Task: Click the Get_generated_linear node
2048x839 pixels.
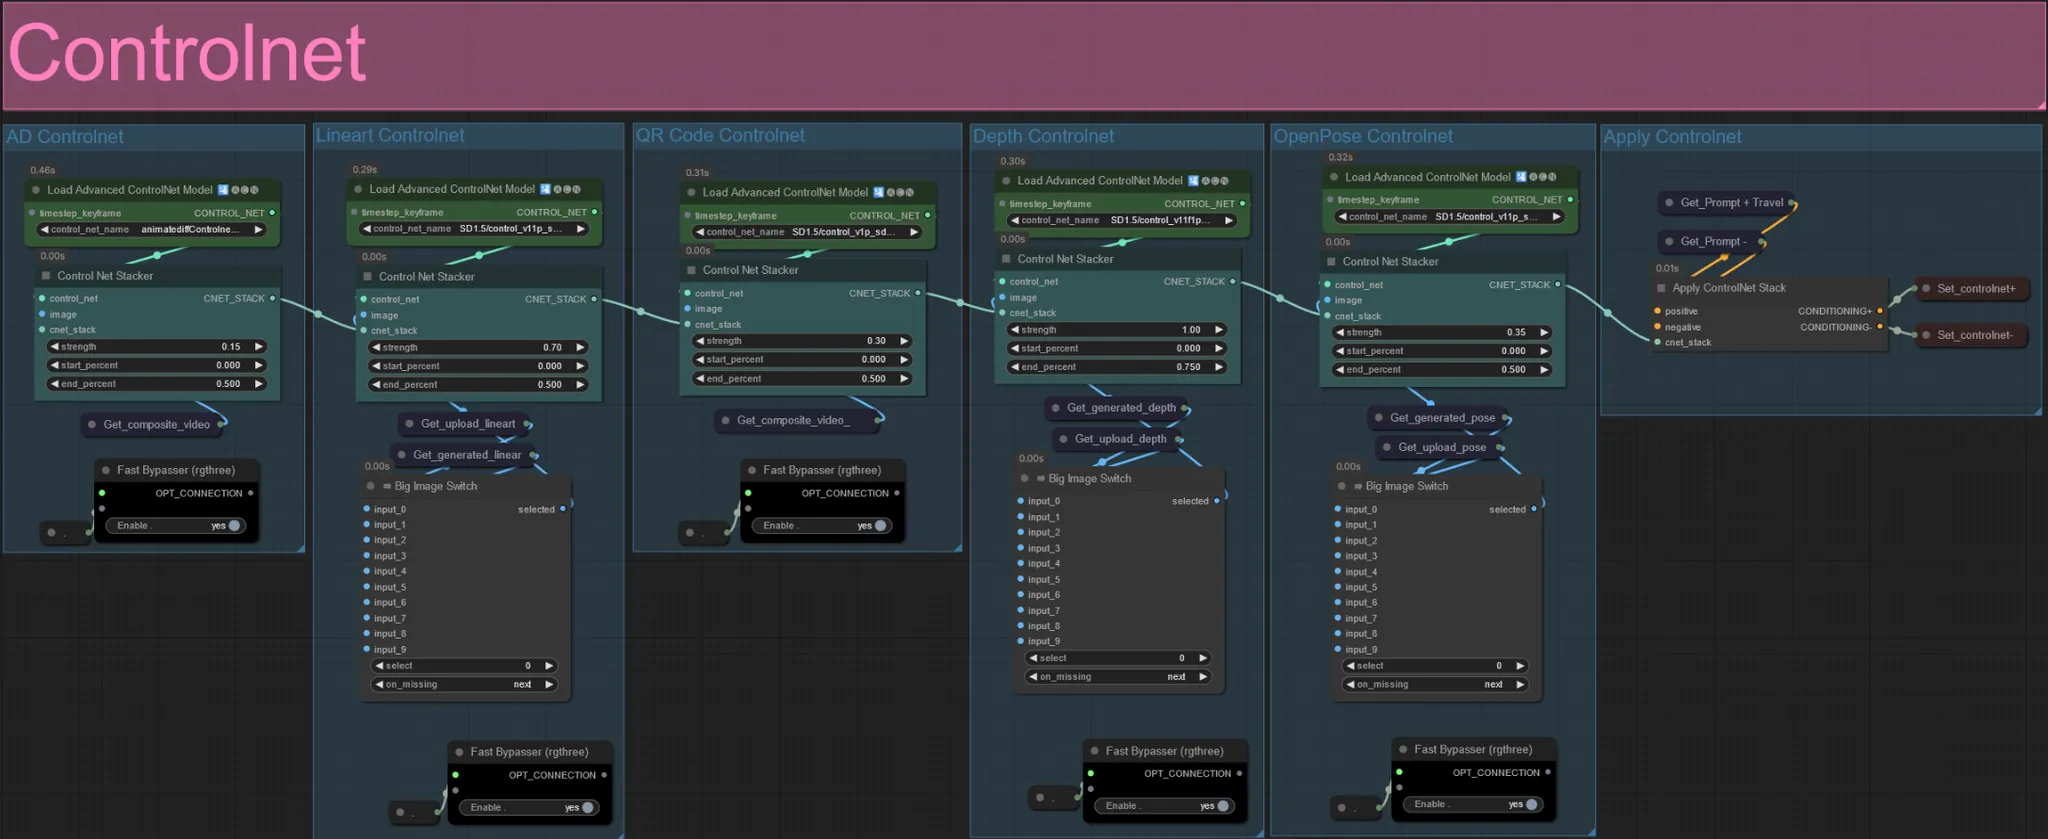Action: click(x=465, y=455)
